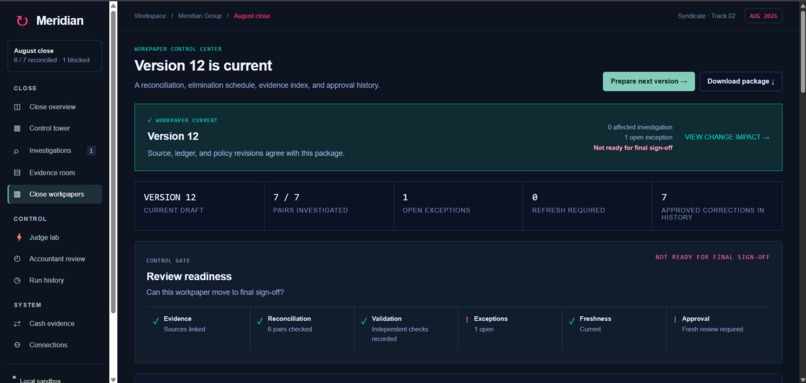806x383 pixels.
Task: Click the 'Syndicate · Track 02' label
Action: [x=706, y=16]
